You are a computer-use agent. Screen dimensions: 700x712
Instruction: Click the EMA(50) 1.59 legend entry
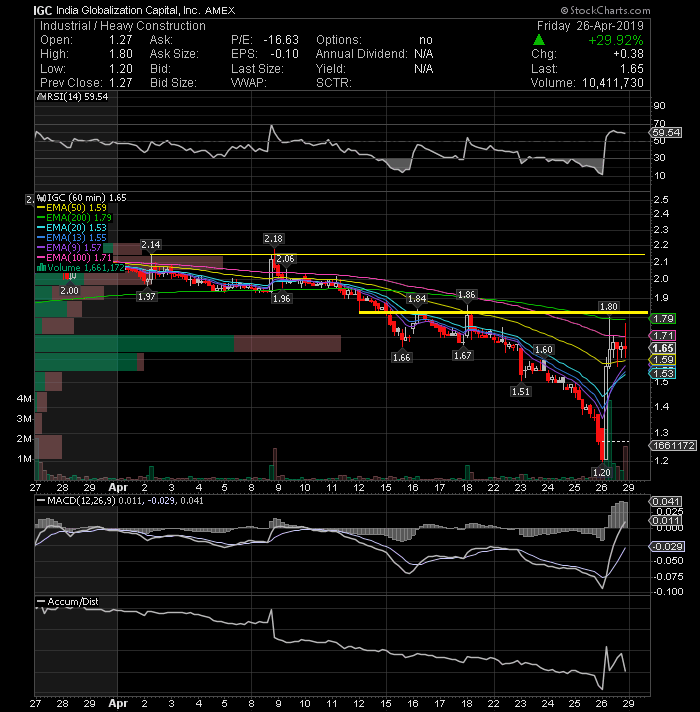[73, 208]
